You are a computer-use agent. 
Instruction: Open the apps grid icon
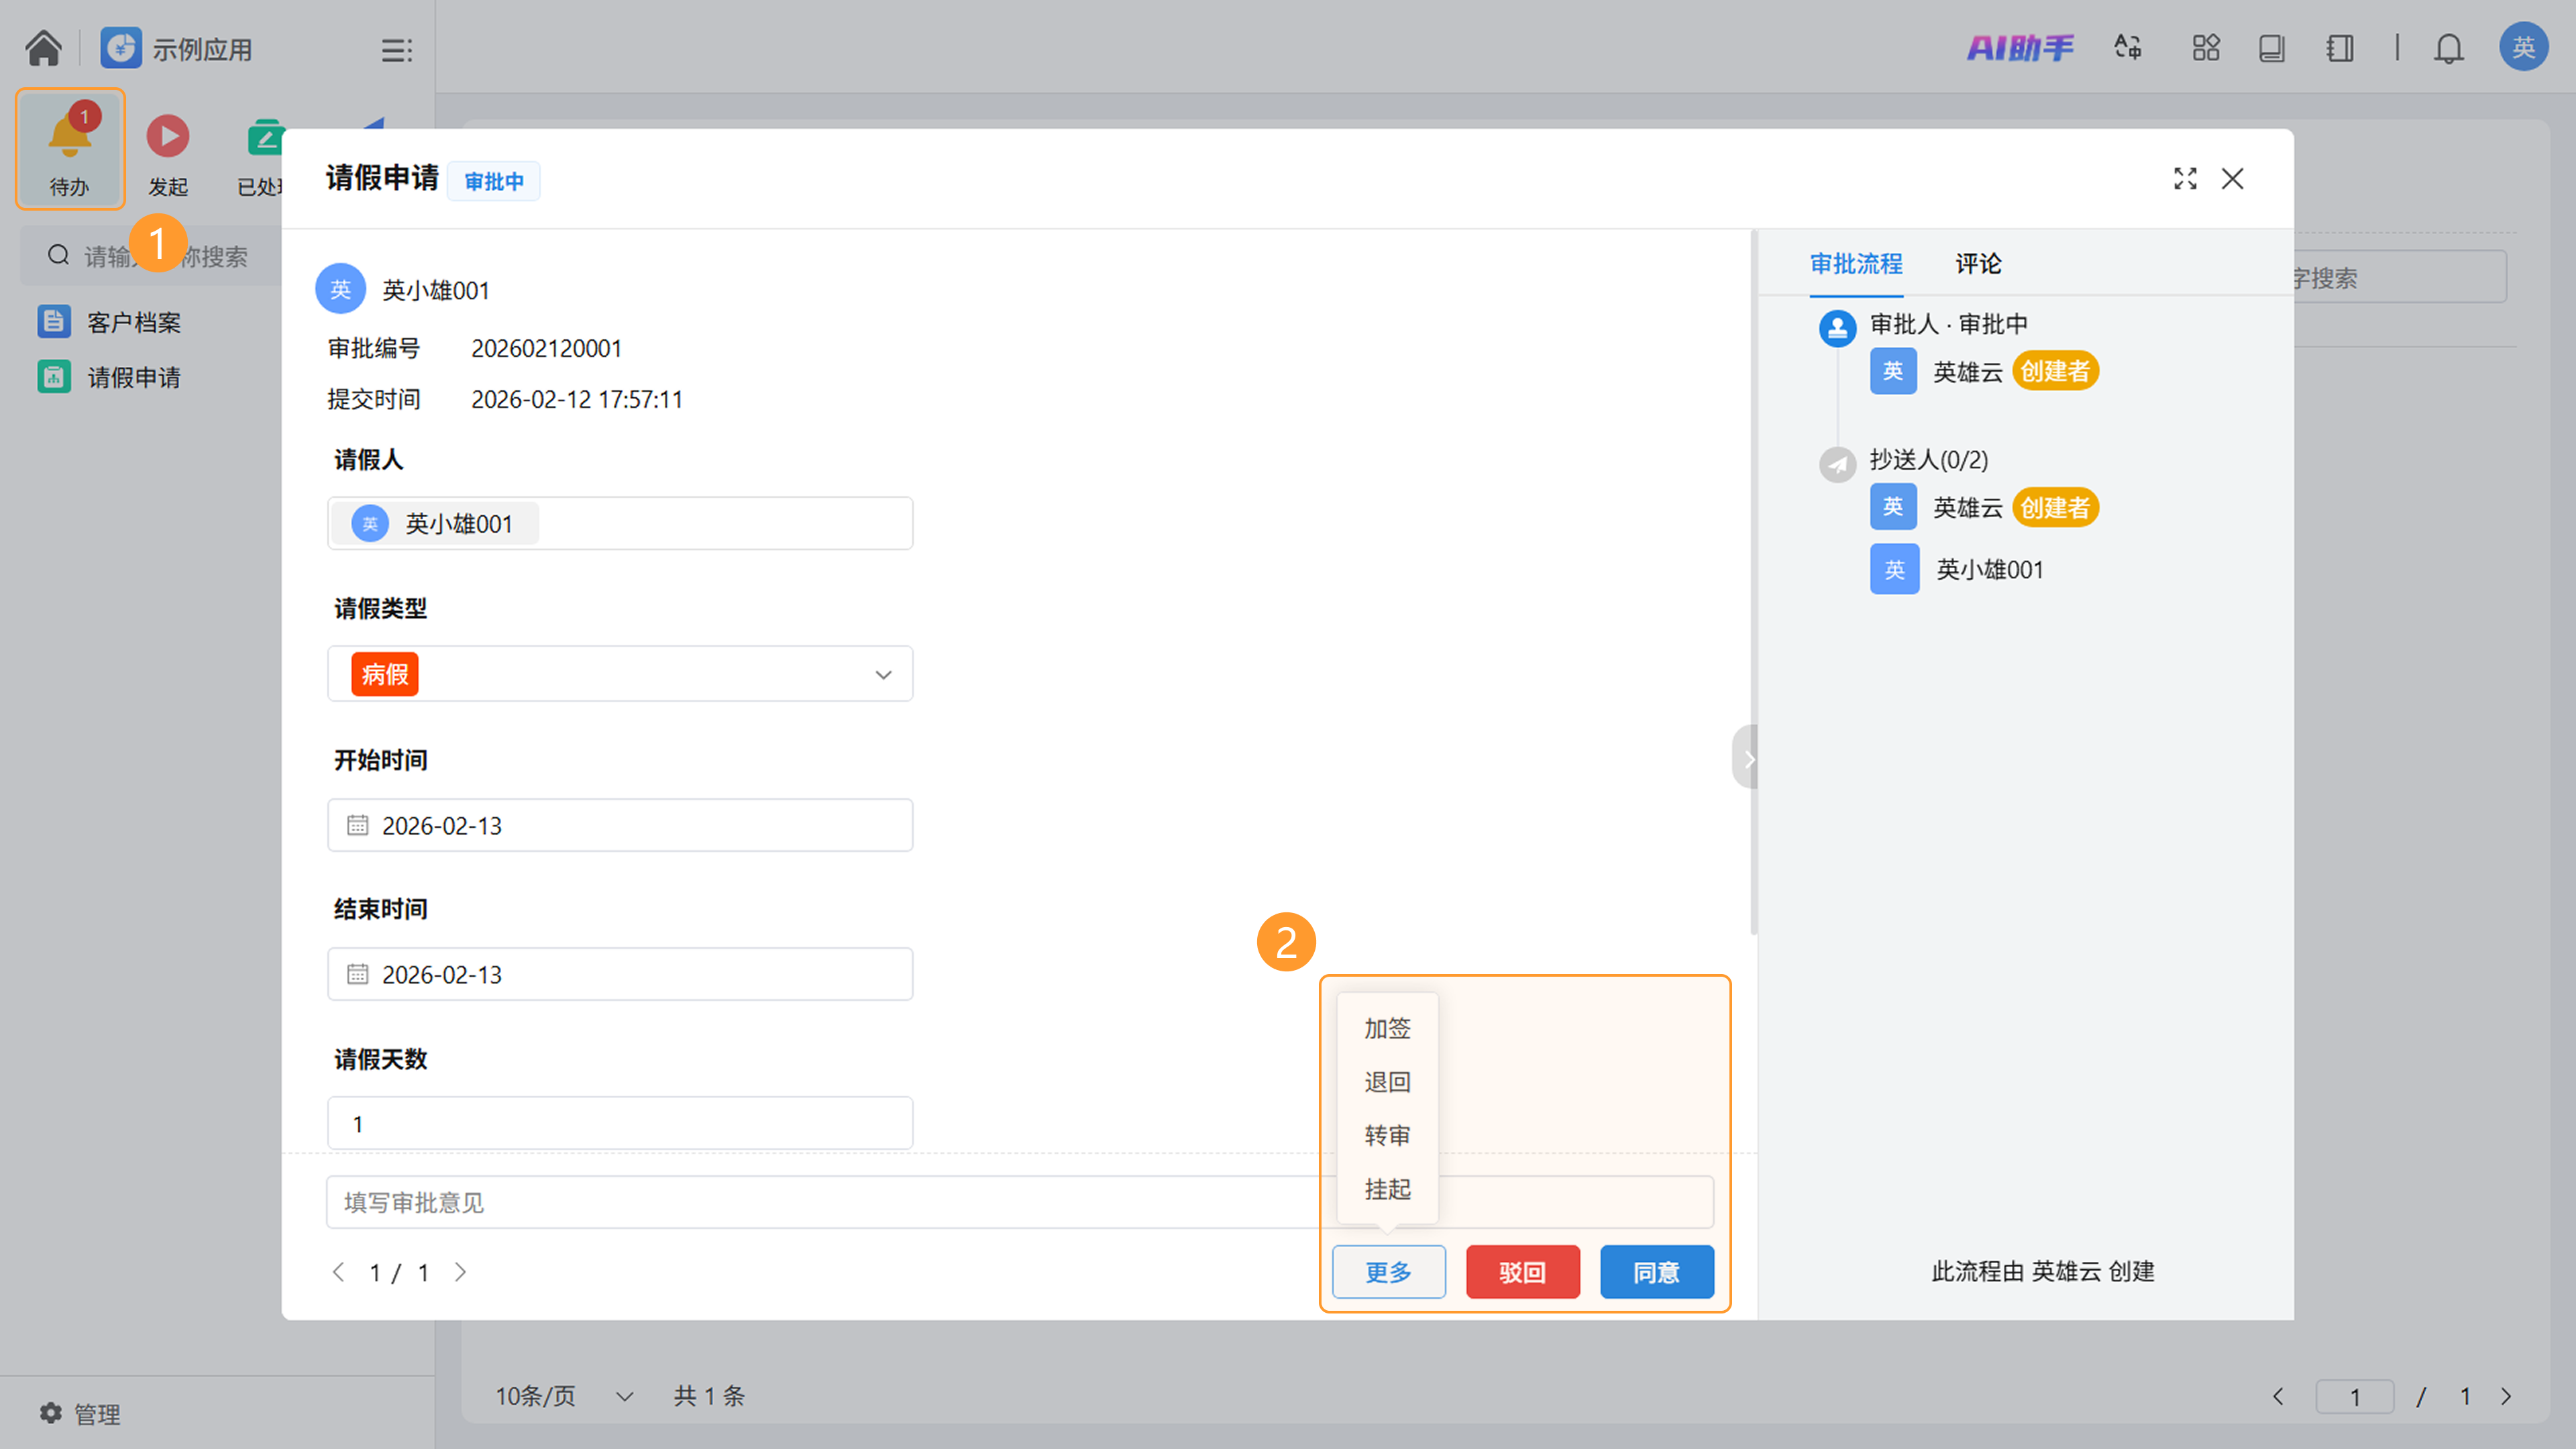pyautogui.click(x=2205, y=48)
